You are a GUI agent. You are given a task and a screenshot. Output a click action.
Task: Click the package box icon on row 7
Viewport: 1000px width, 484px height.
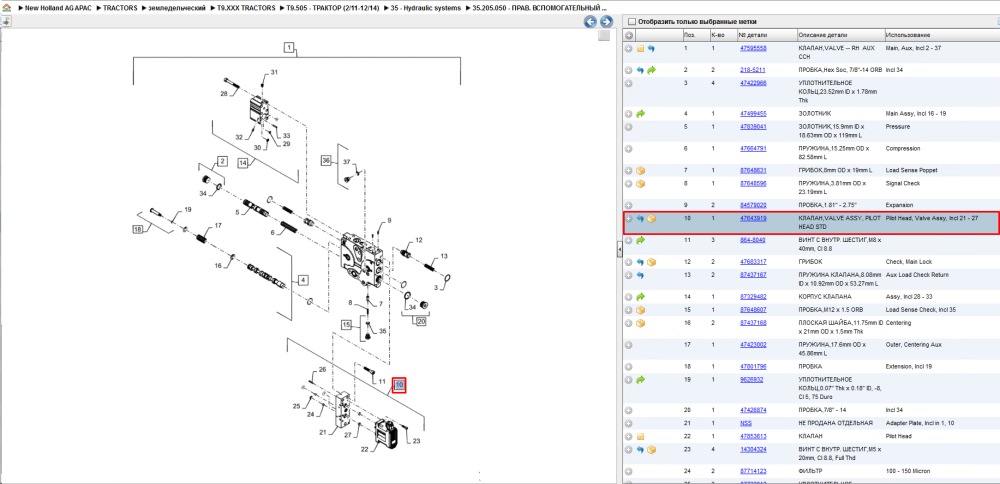[x=640, y=171]
